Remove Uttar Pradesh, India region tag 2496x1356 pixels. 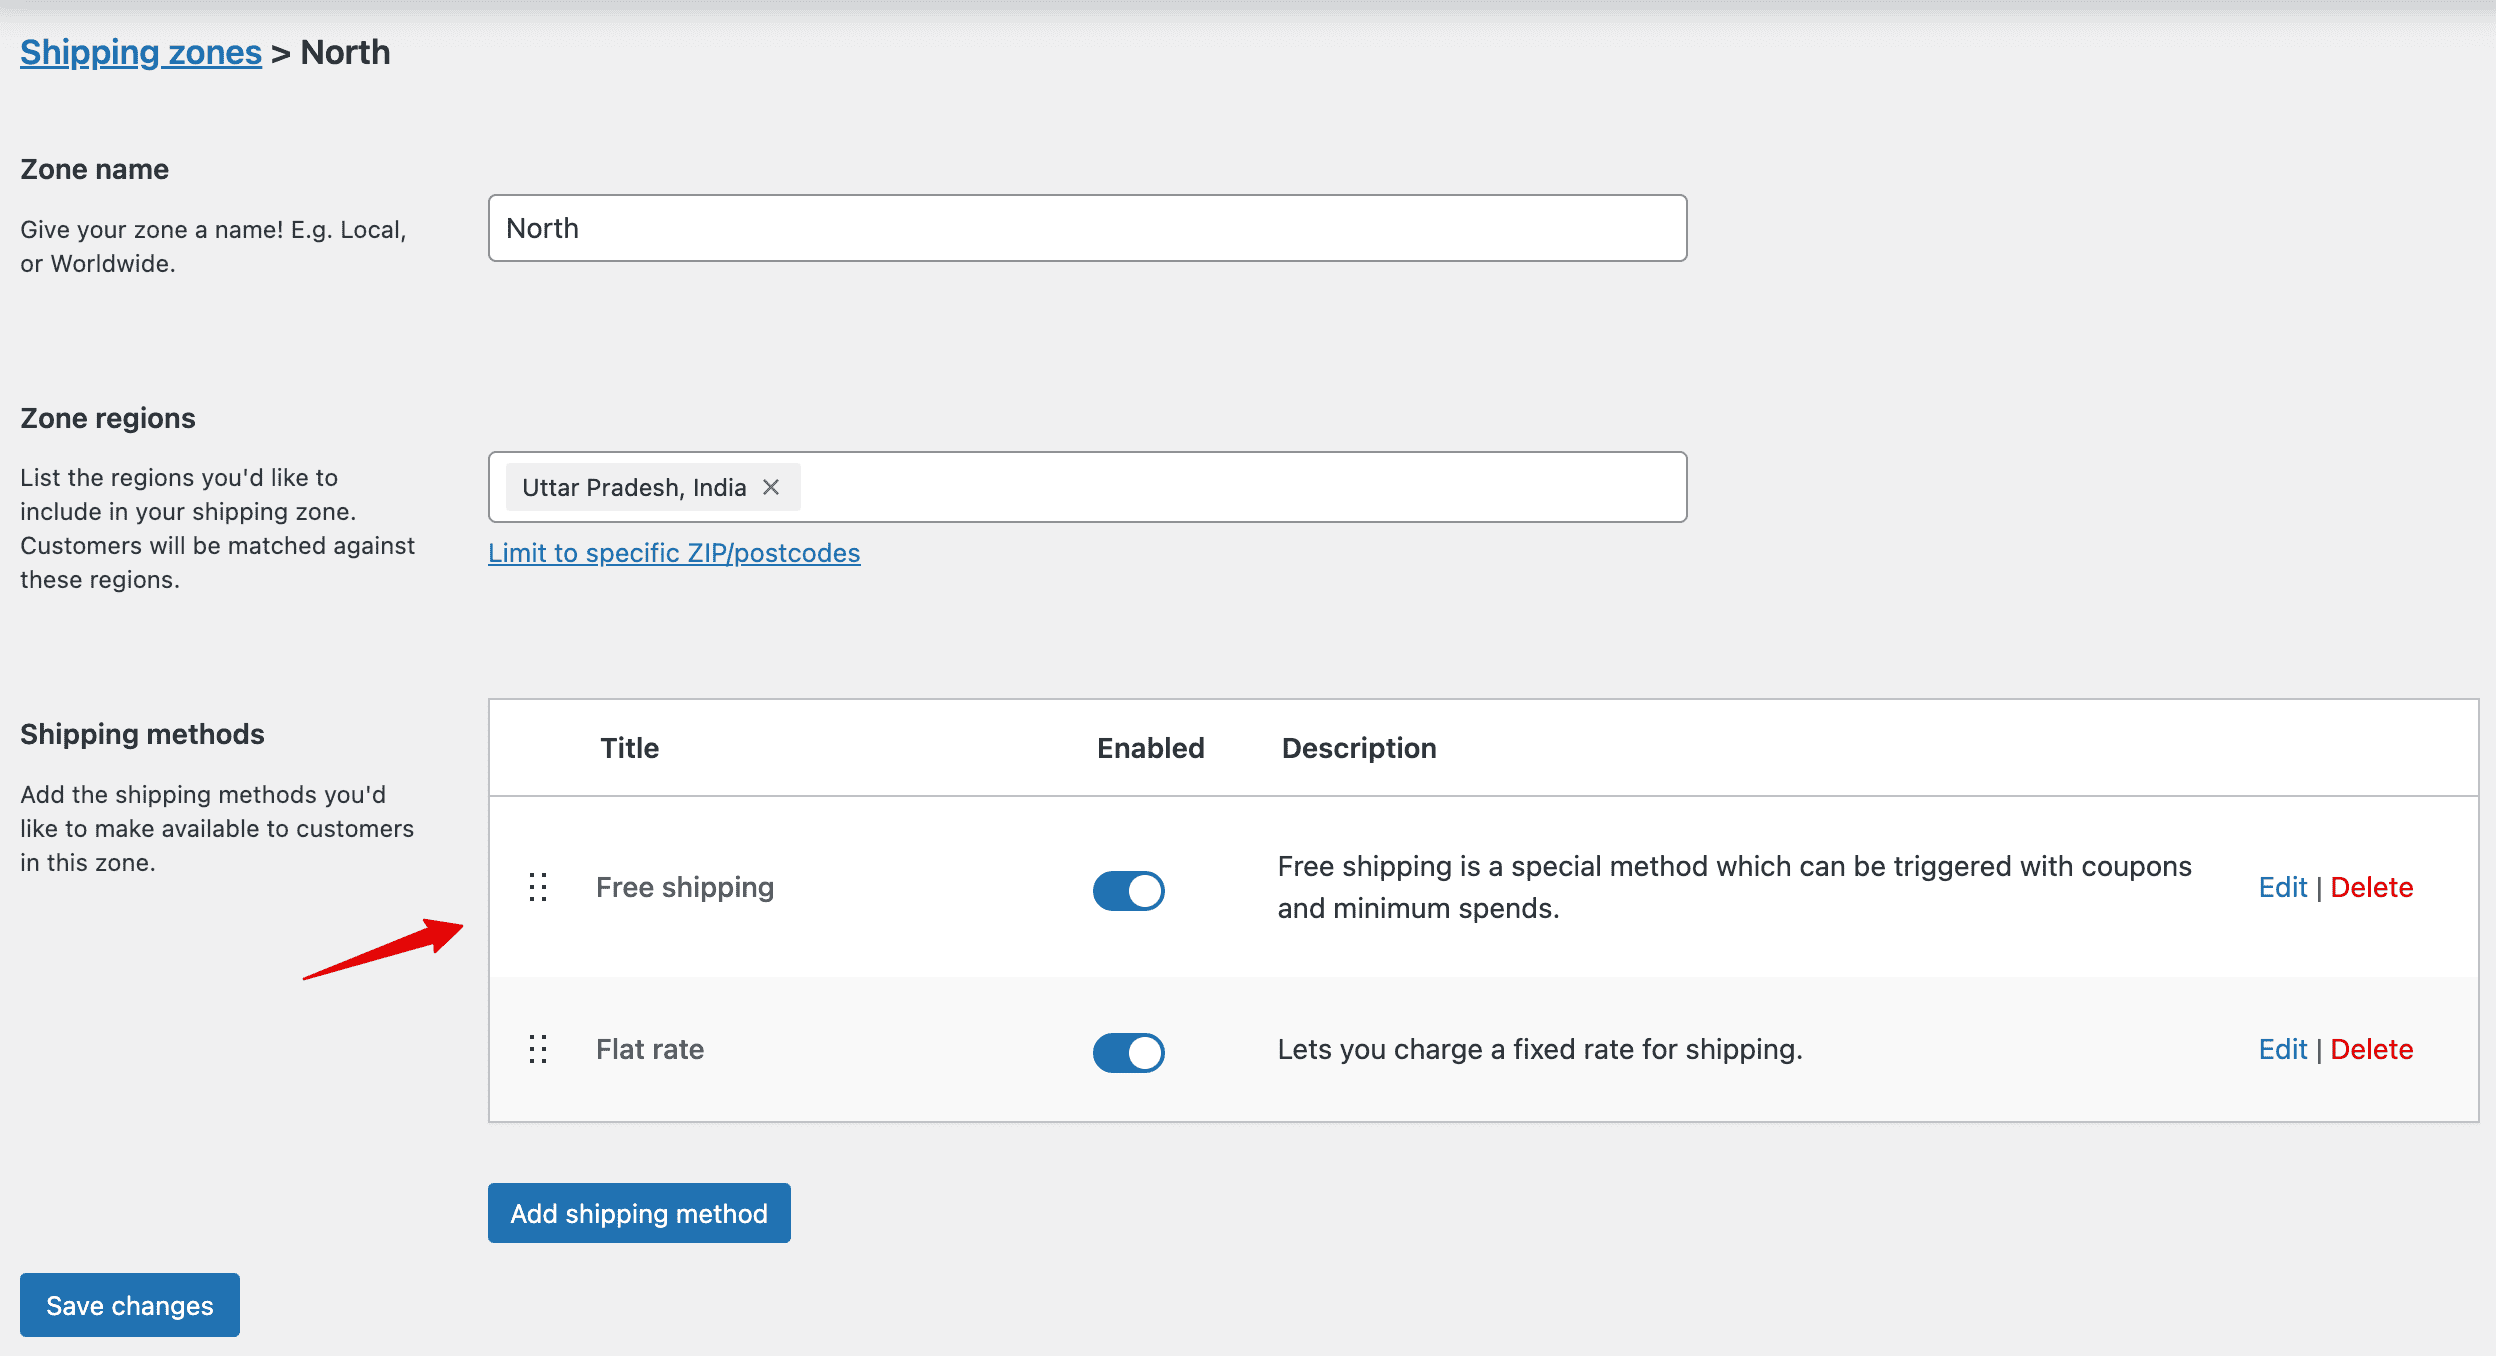(771, 487)
